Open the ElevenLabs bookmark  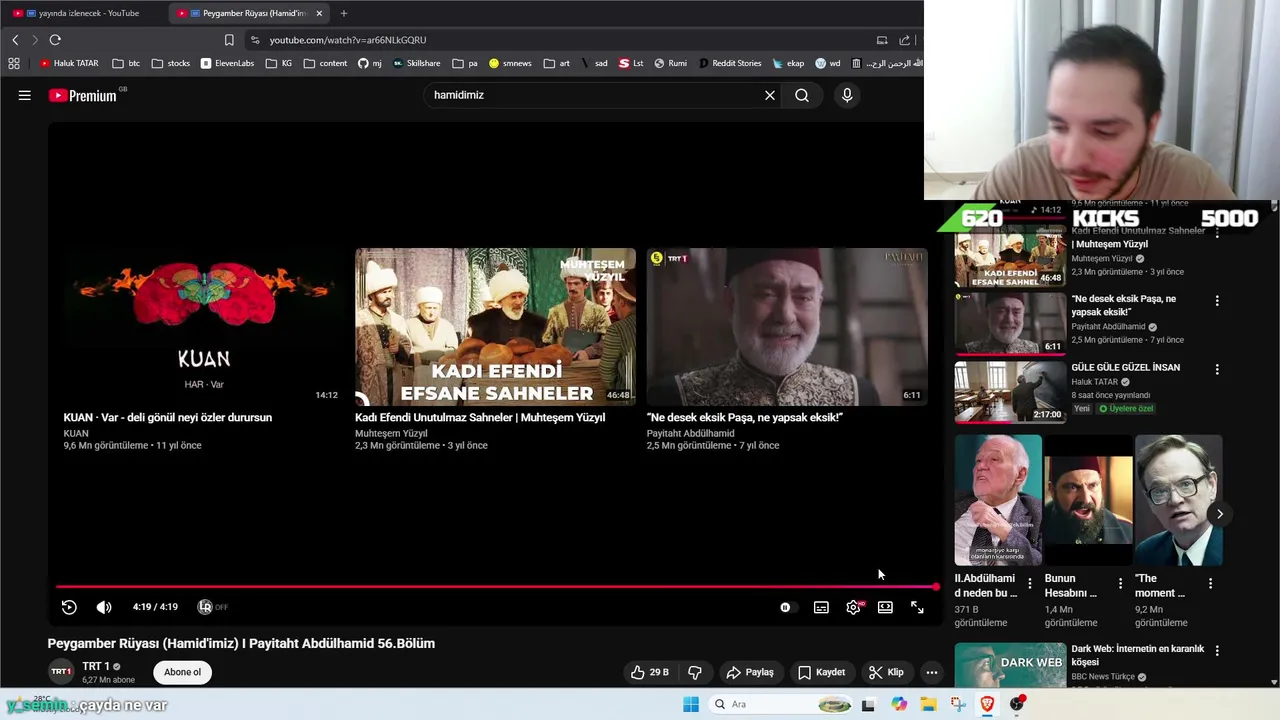coord(227,63)
